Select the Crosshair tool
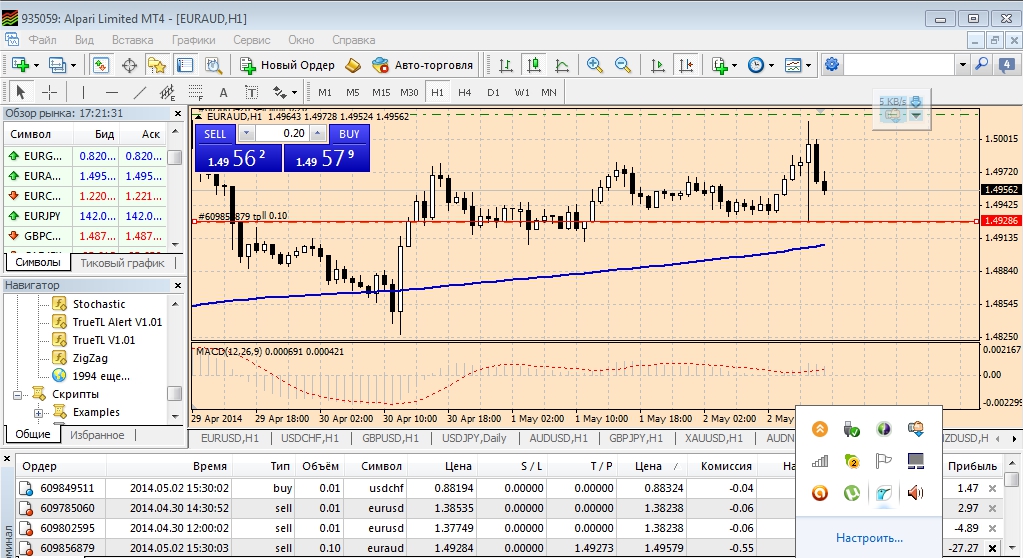Screen dimensions: 1023x558 (x=50, y=92)
